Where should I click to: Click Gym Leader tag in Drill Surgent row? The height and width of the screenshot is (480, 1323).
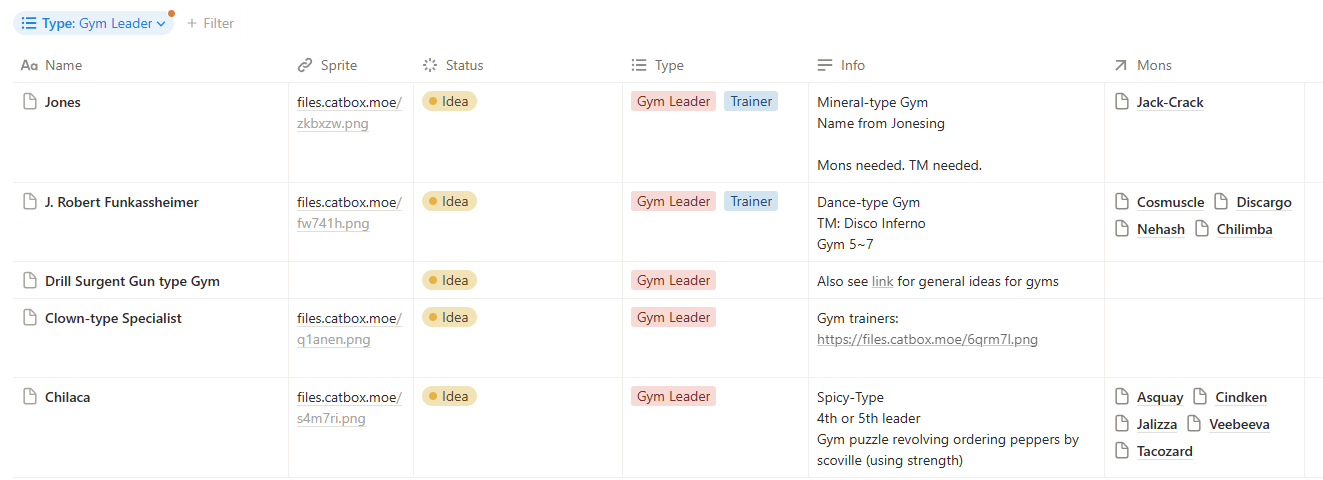click(673, 280)
